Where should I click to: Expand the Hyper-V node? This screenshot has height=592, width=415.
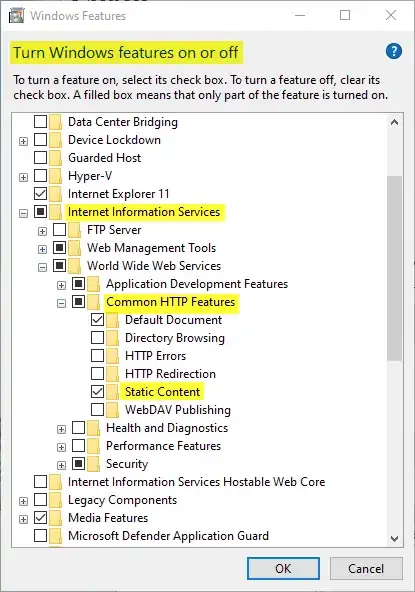click(23, 177)
